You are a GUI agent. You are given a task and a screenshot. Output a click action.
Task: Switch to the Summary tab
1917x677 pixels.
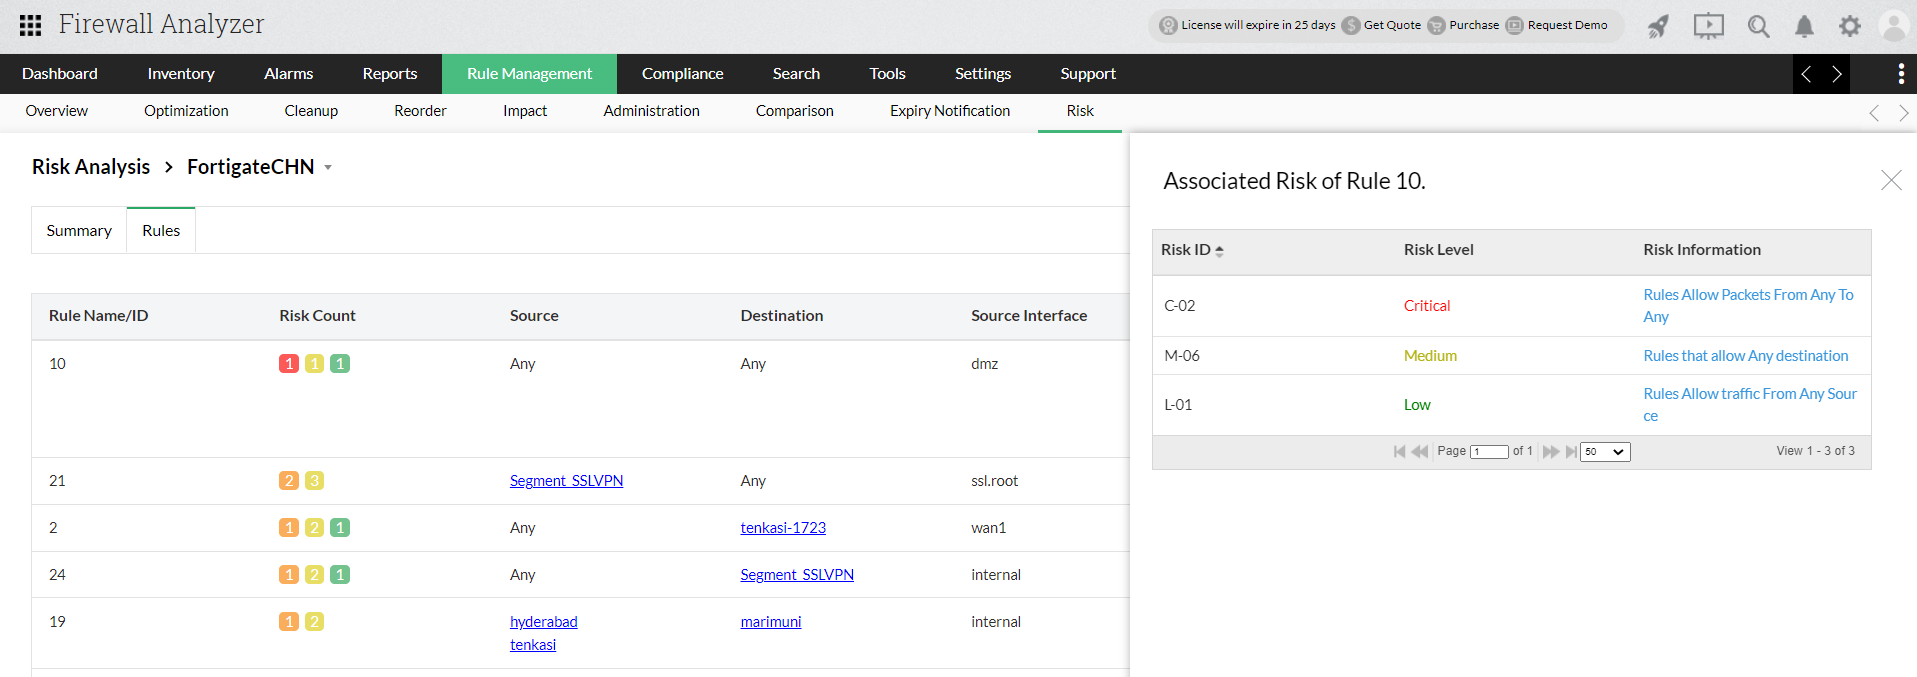click(79, 231)
